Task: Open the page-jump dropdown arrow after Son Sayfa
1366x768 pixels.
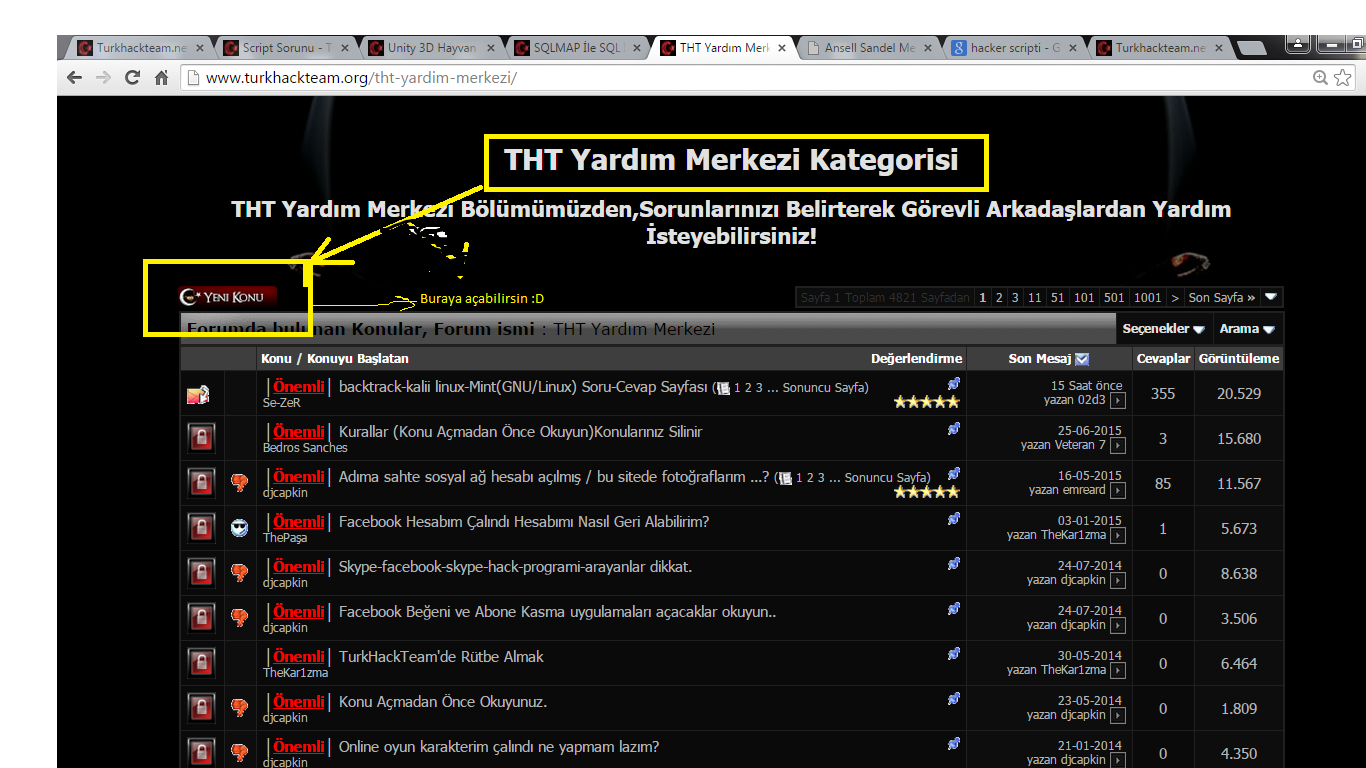Action: (x=1271, y=297)
